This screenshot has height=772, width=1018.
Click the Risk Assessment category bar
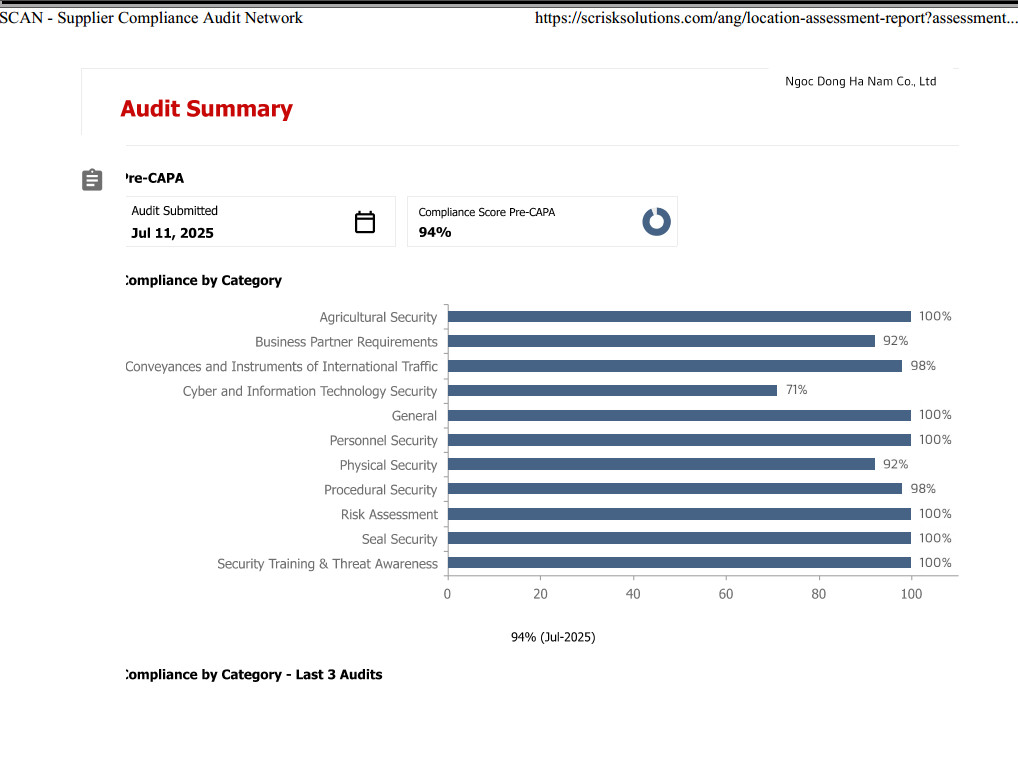coord(680,514)
